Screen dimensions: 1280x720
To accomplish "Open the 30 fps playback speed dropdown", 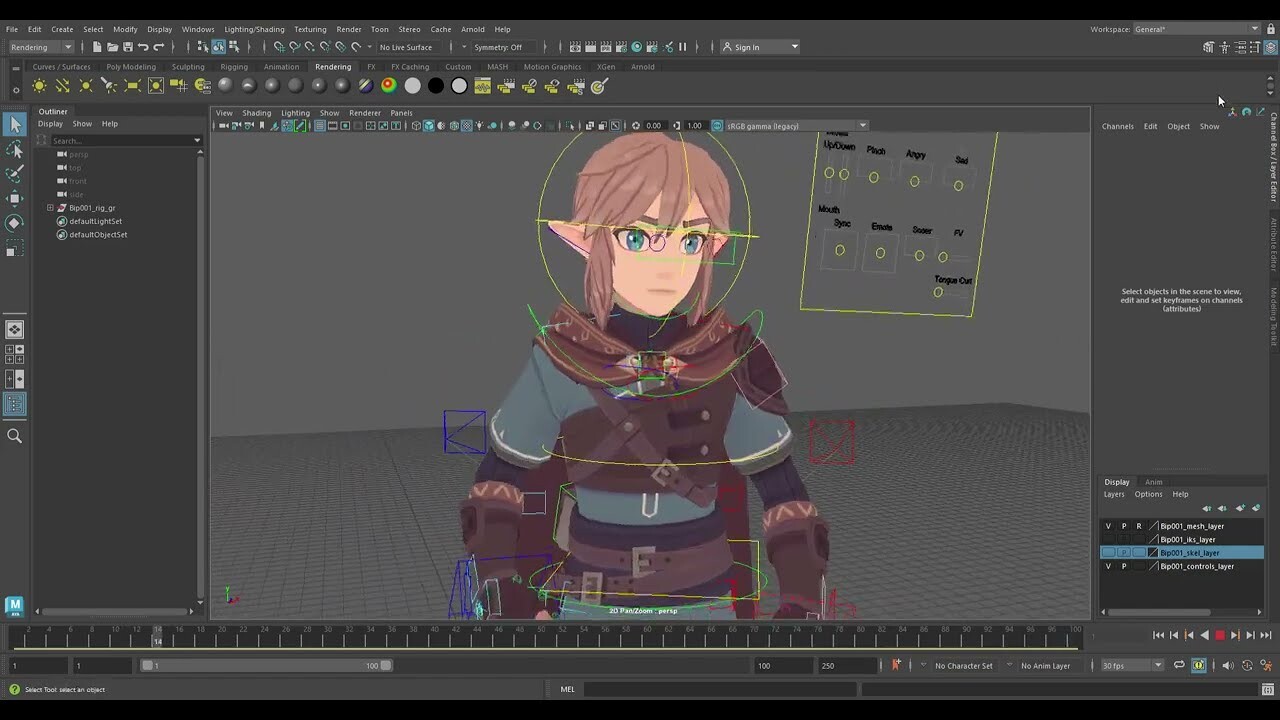I will click(1130, 665).
